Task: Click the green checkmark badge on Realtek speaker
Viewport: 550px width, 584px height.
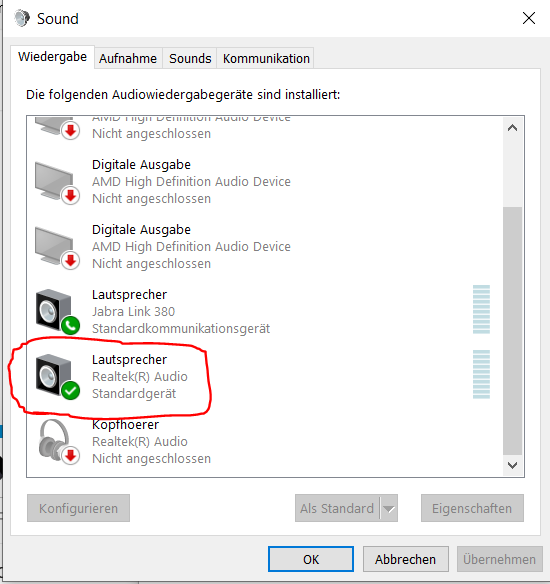Action: [x=70, y=391]
